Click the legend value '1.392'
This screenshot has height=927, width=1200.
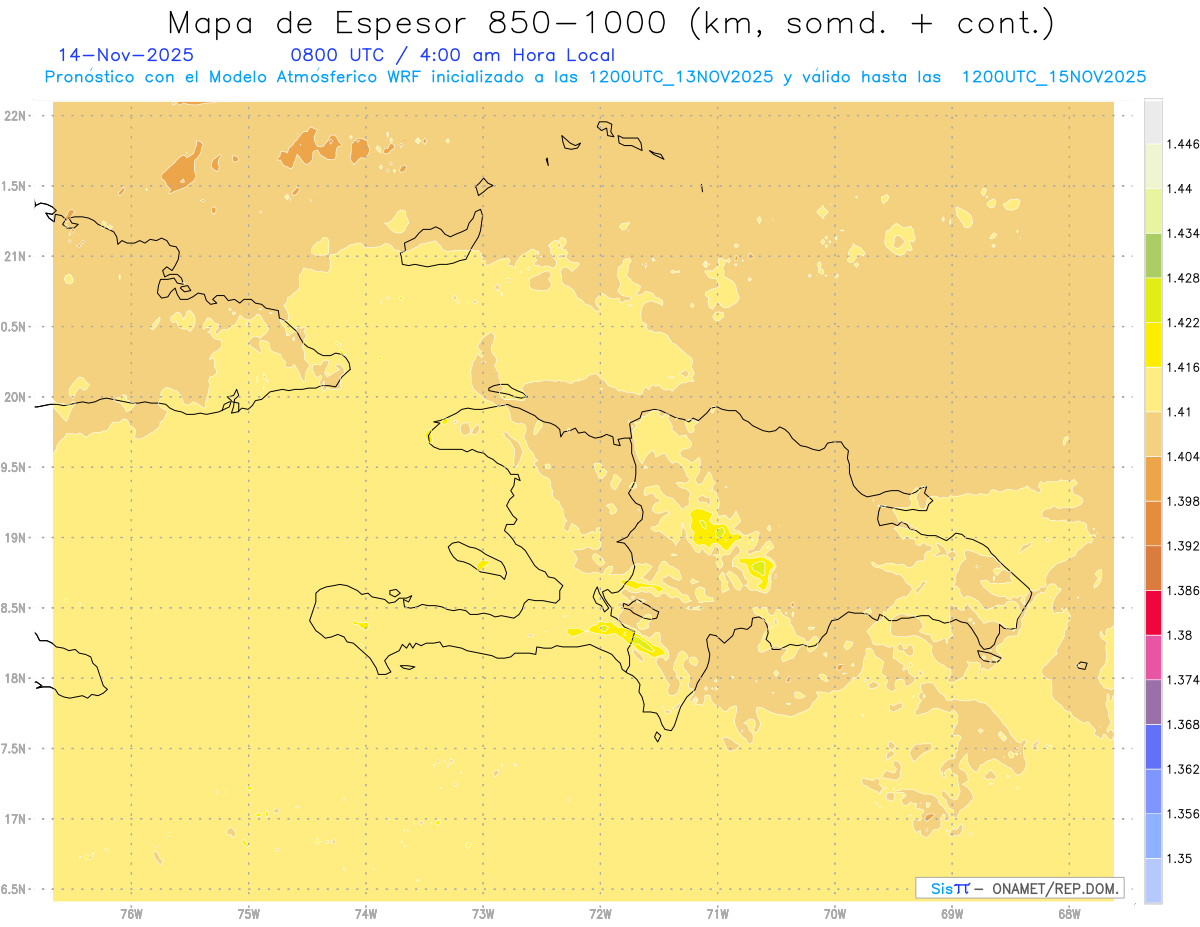click(1182, 546)
